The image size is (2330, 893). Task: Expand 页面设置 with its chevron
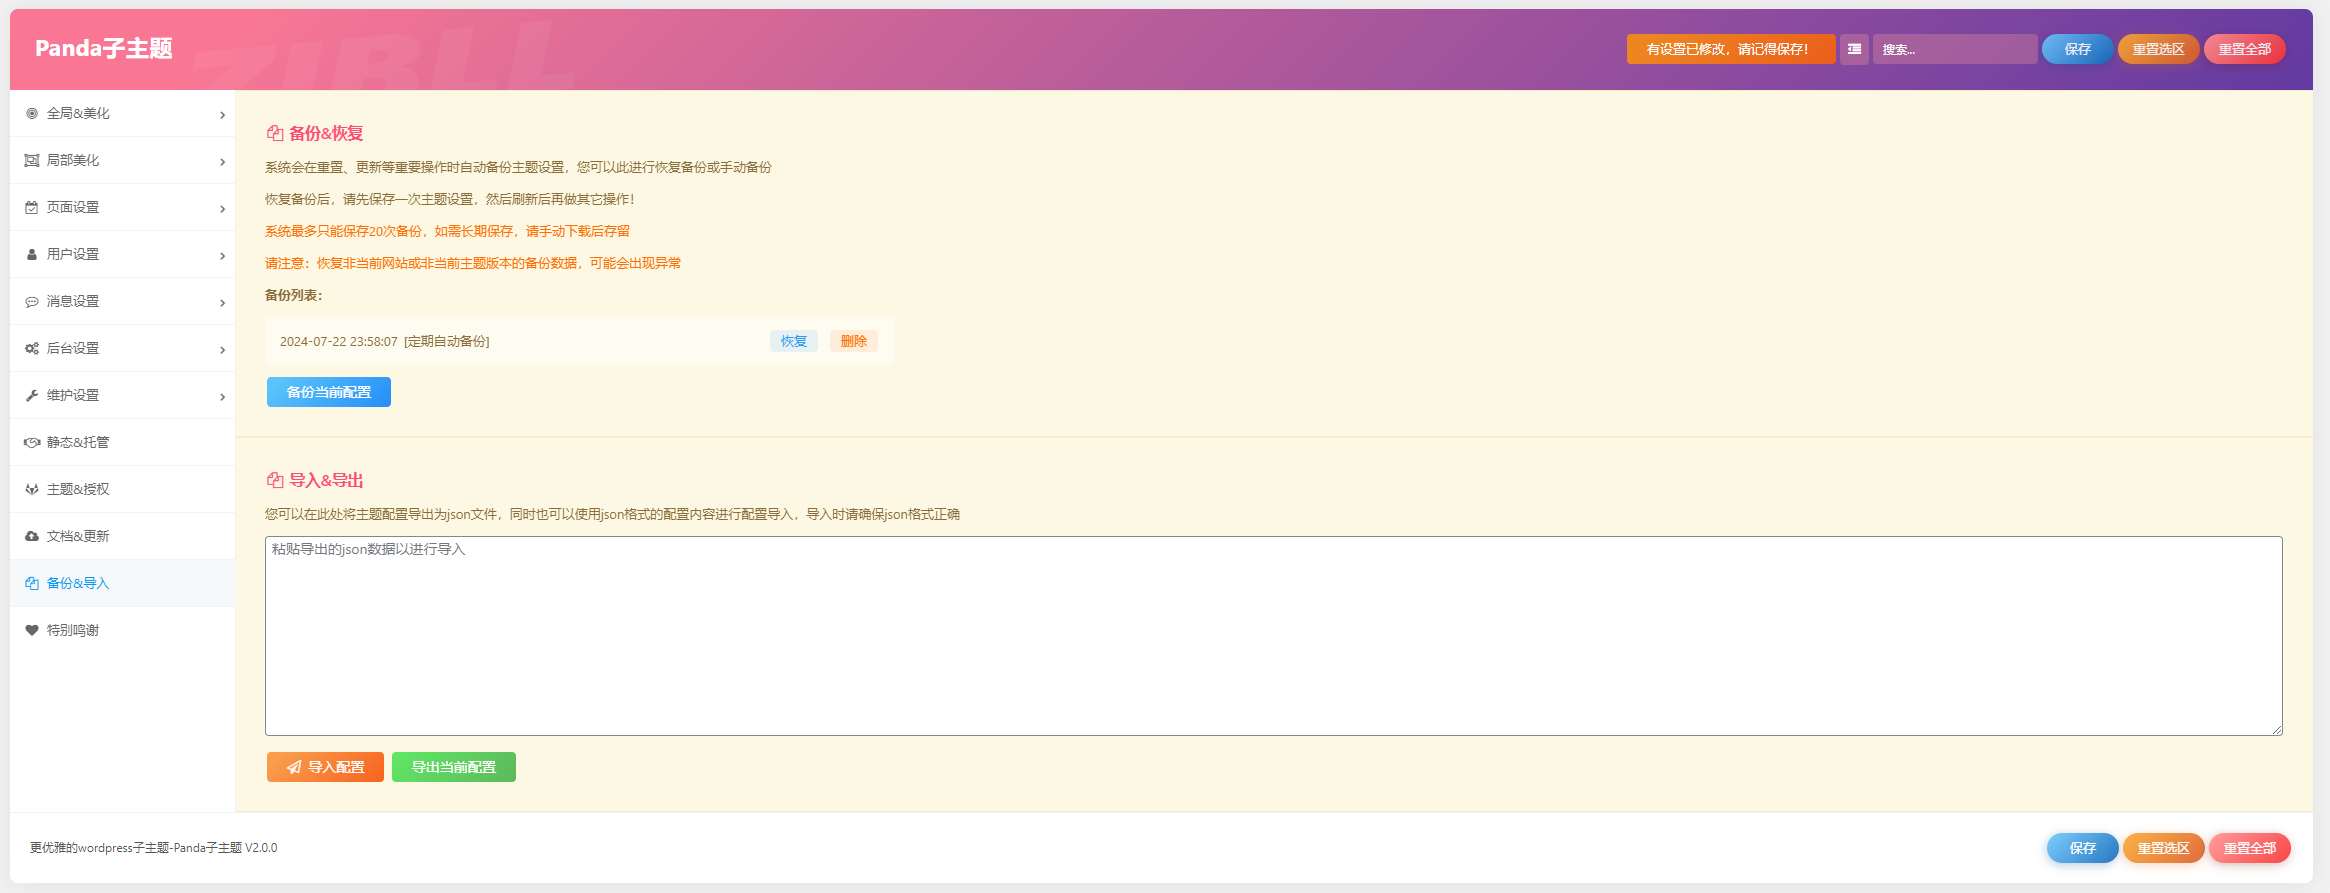click(x=222, y=209)
